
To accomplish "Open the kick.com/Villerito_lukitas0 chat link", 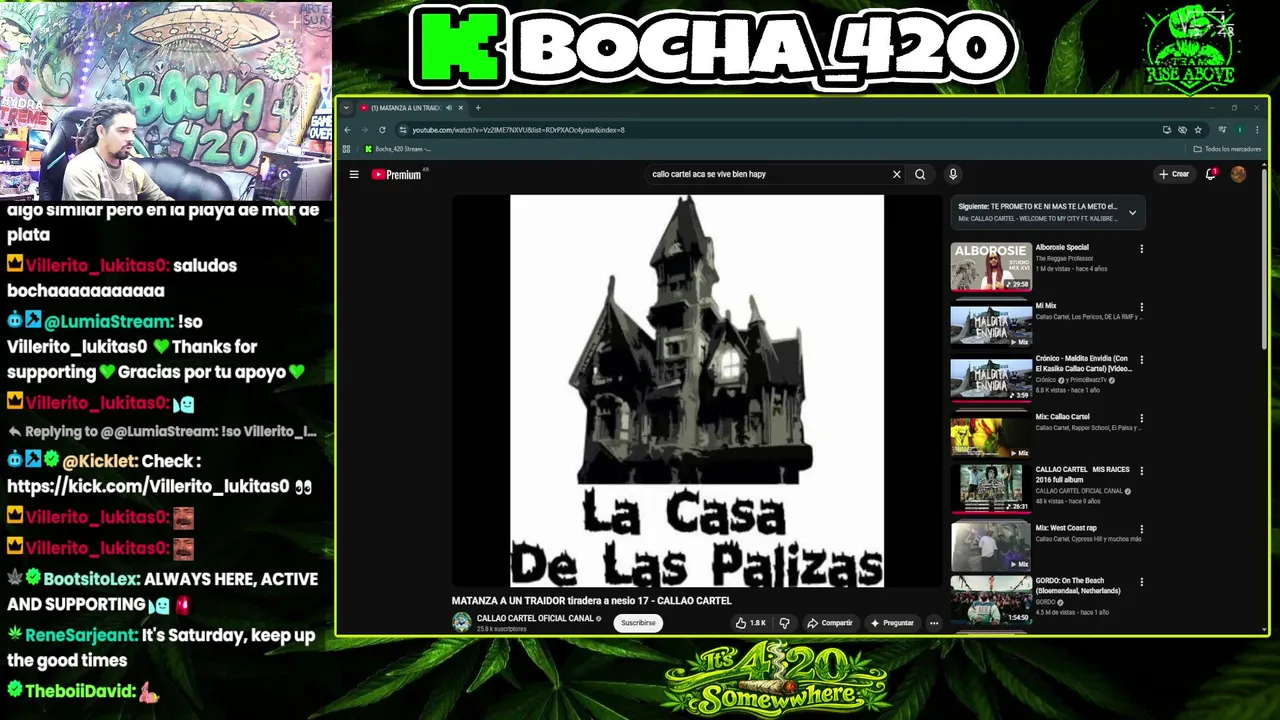I will click(150, 487).
